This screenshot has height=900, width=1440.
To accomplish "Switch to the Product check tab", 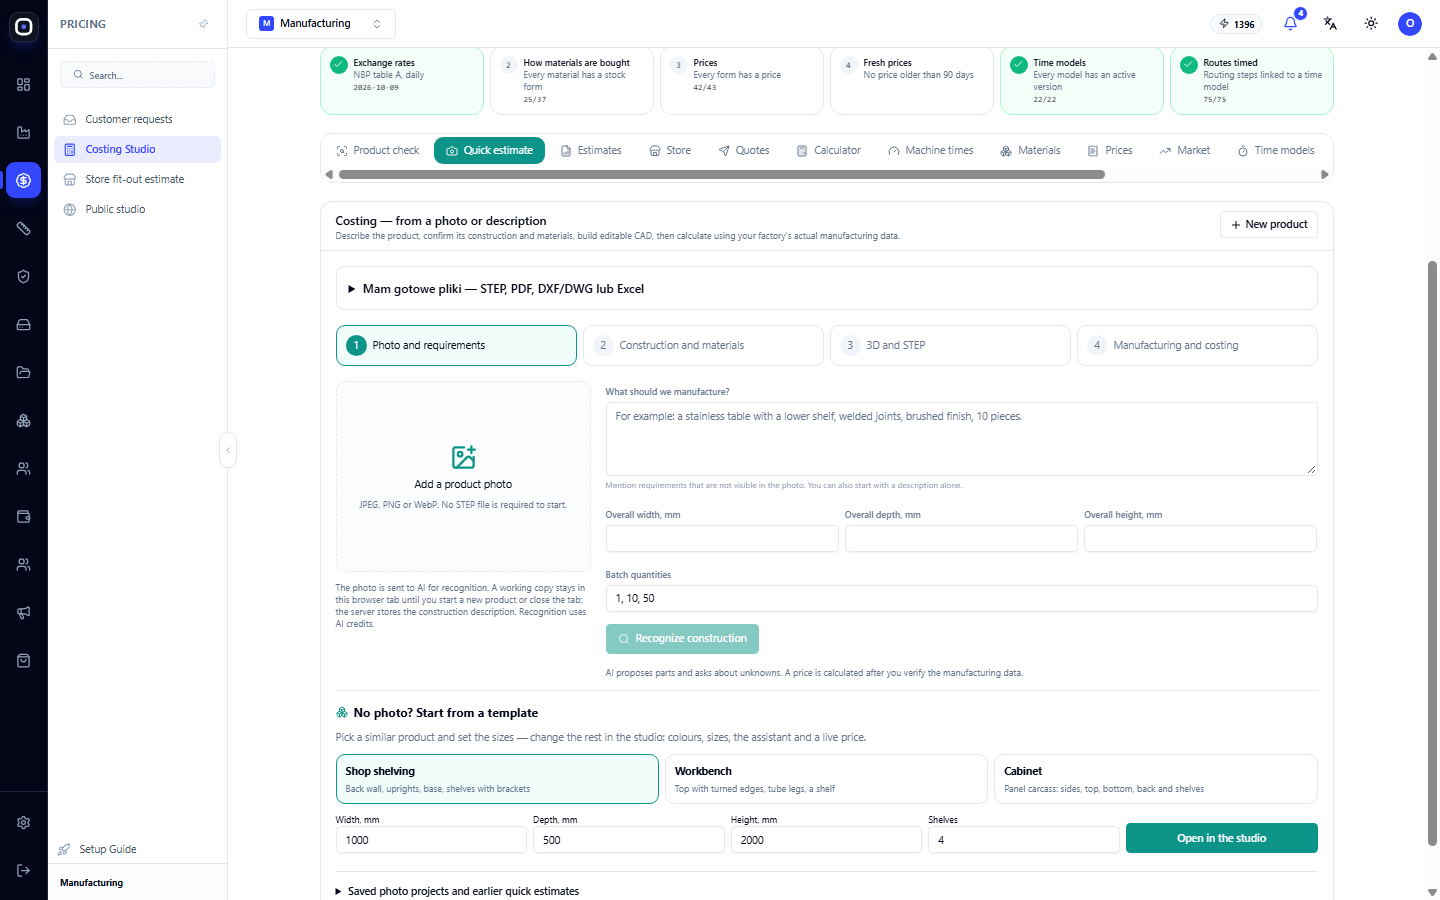I will [x=377, y=151].
